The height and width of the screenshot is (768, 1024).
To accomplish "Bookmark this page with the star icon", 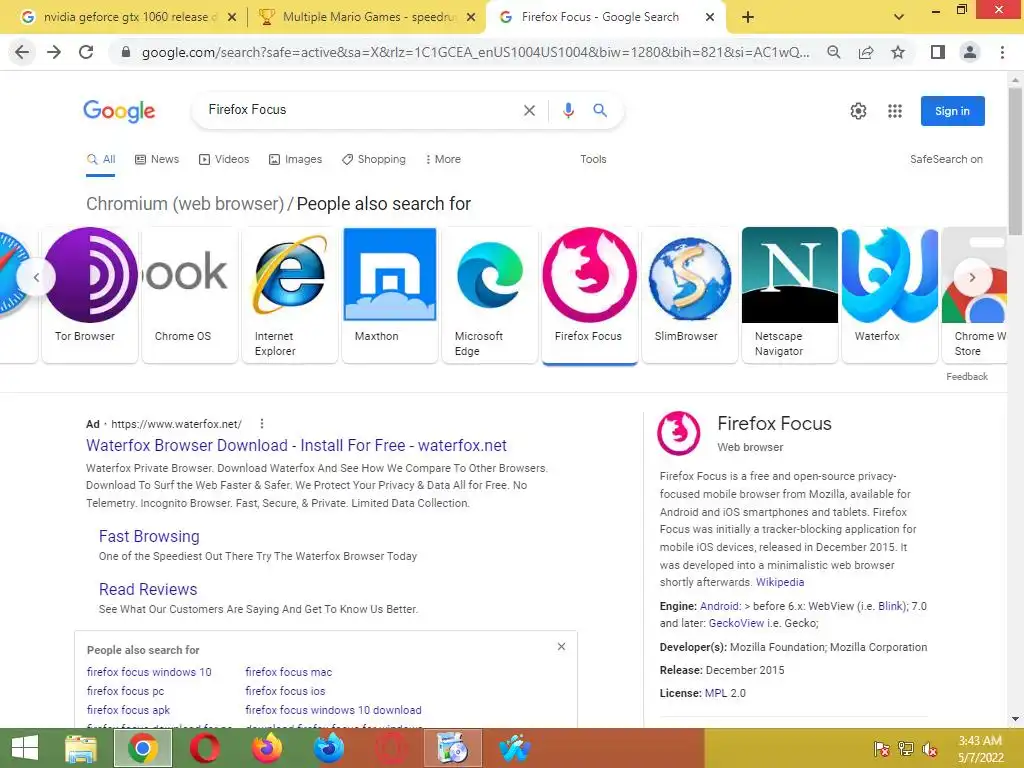I will (898, 52).
